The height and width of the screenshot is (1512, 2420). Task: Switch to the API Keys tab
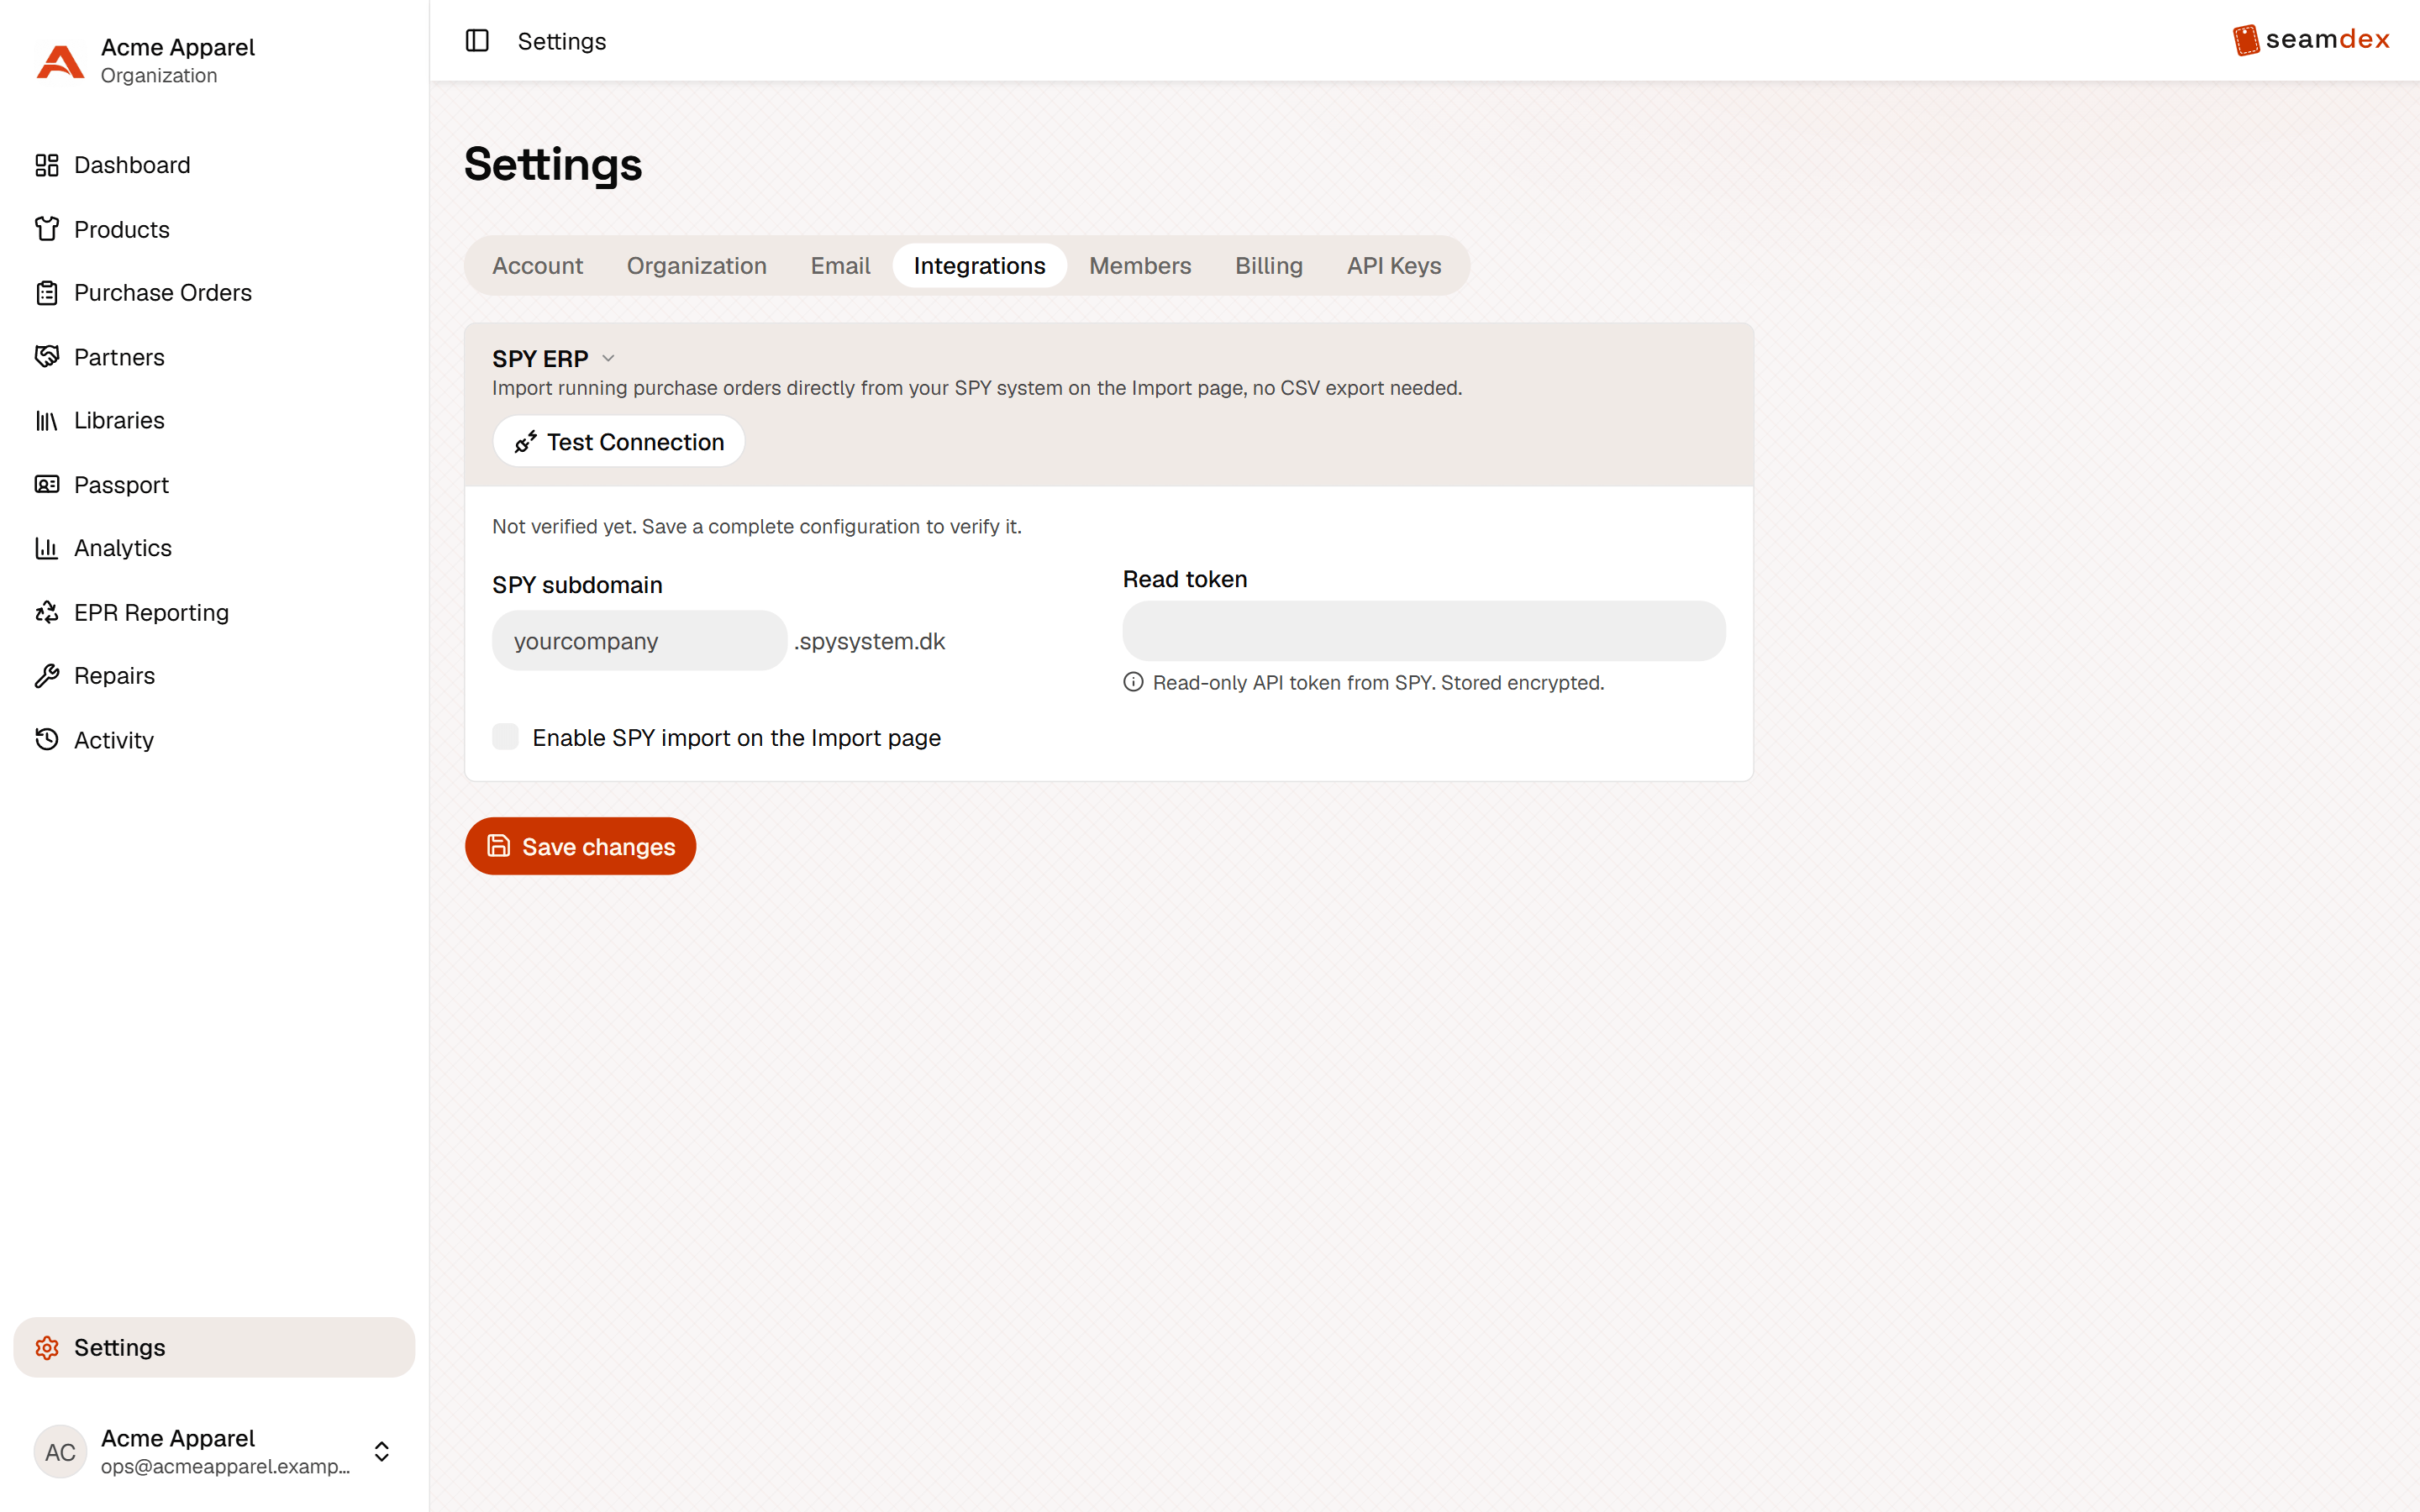tap(1394, 266)
